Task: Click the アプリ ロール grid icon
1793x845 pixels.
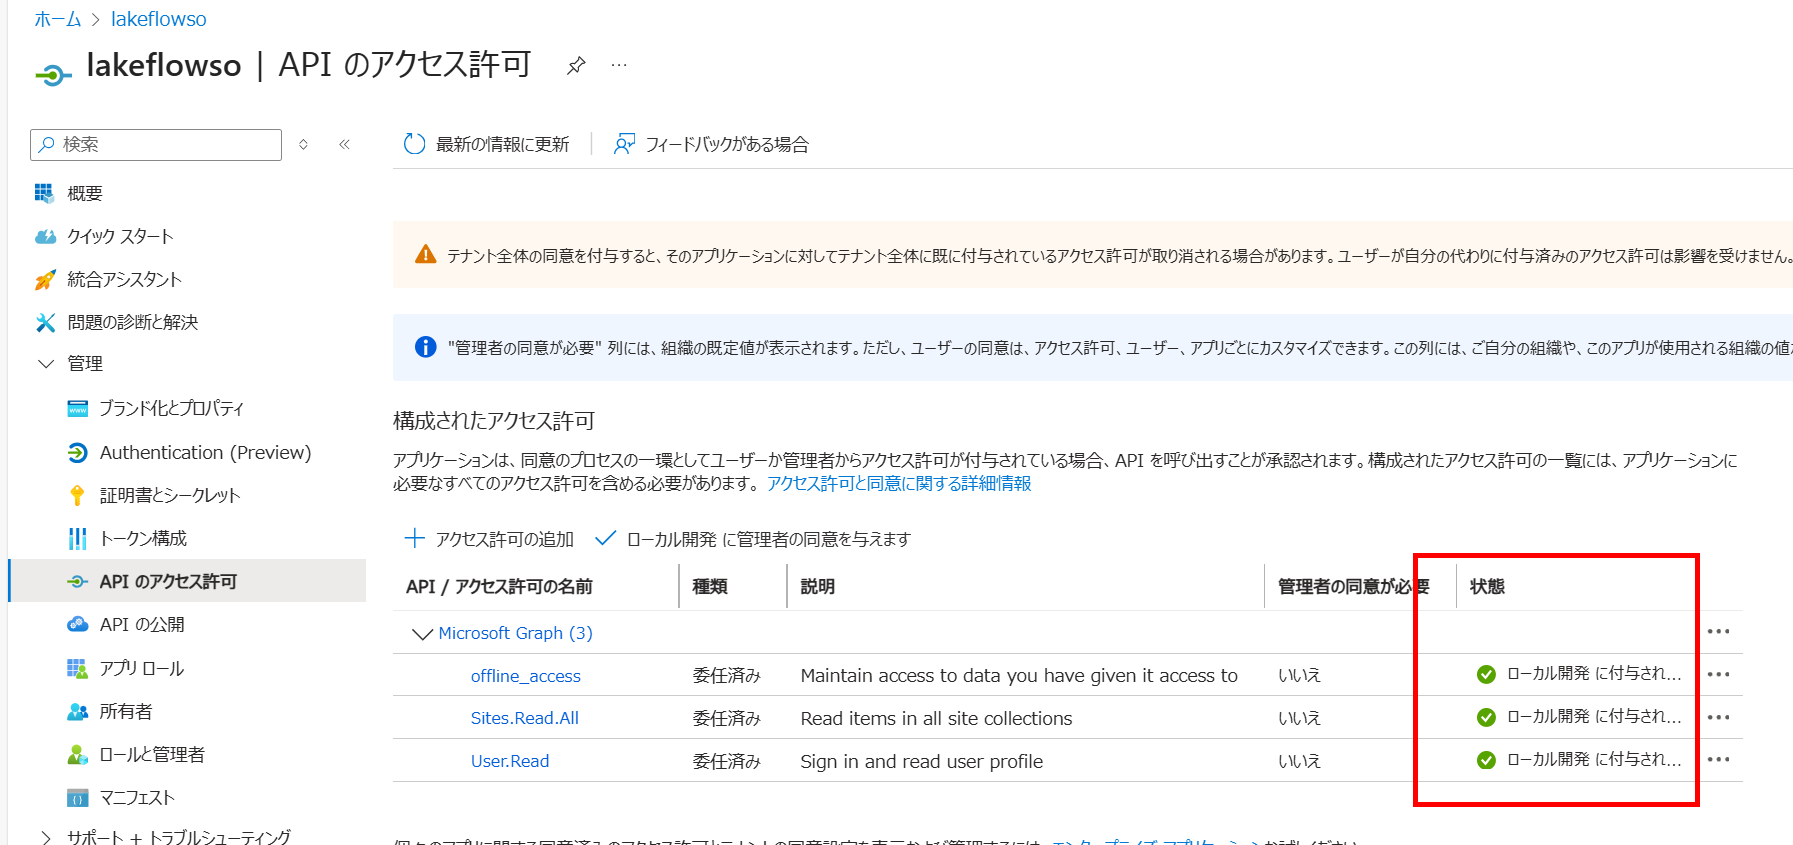Action: click(x=77, y=668)
